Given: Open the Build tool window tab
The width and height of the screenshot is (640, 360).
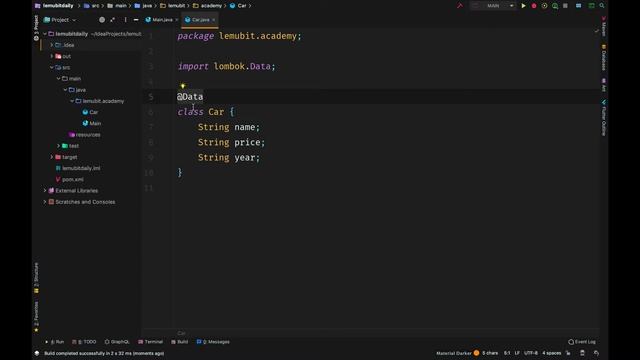Looking at the screenshot, I should [x=180, y=342].
